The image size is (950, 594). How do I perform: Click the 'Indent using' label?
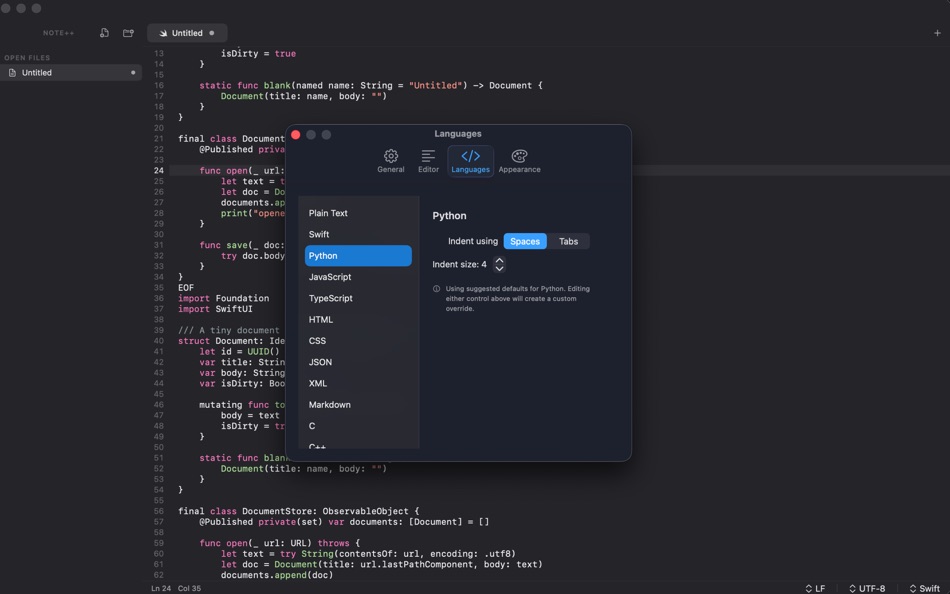pyautogui.click(x=473, y=241)
